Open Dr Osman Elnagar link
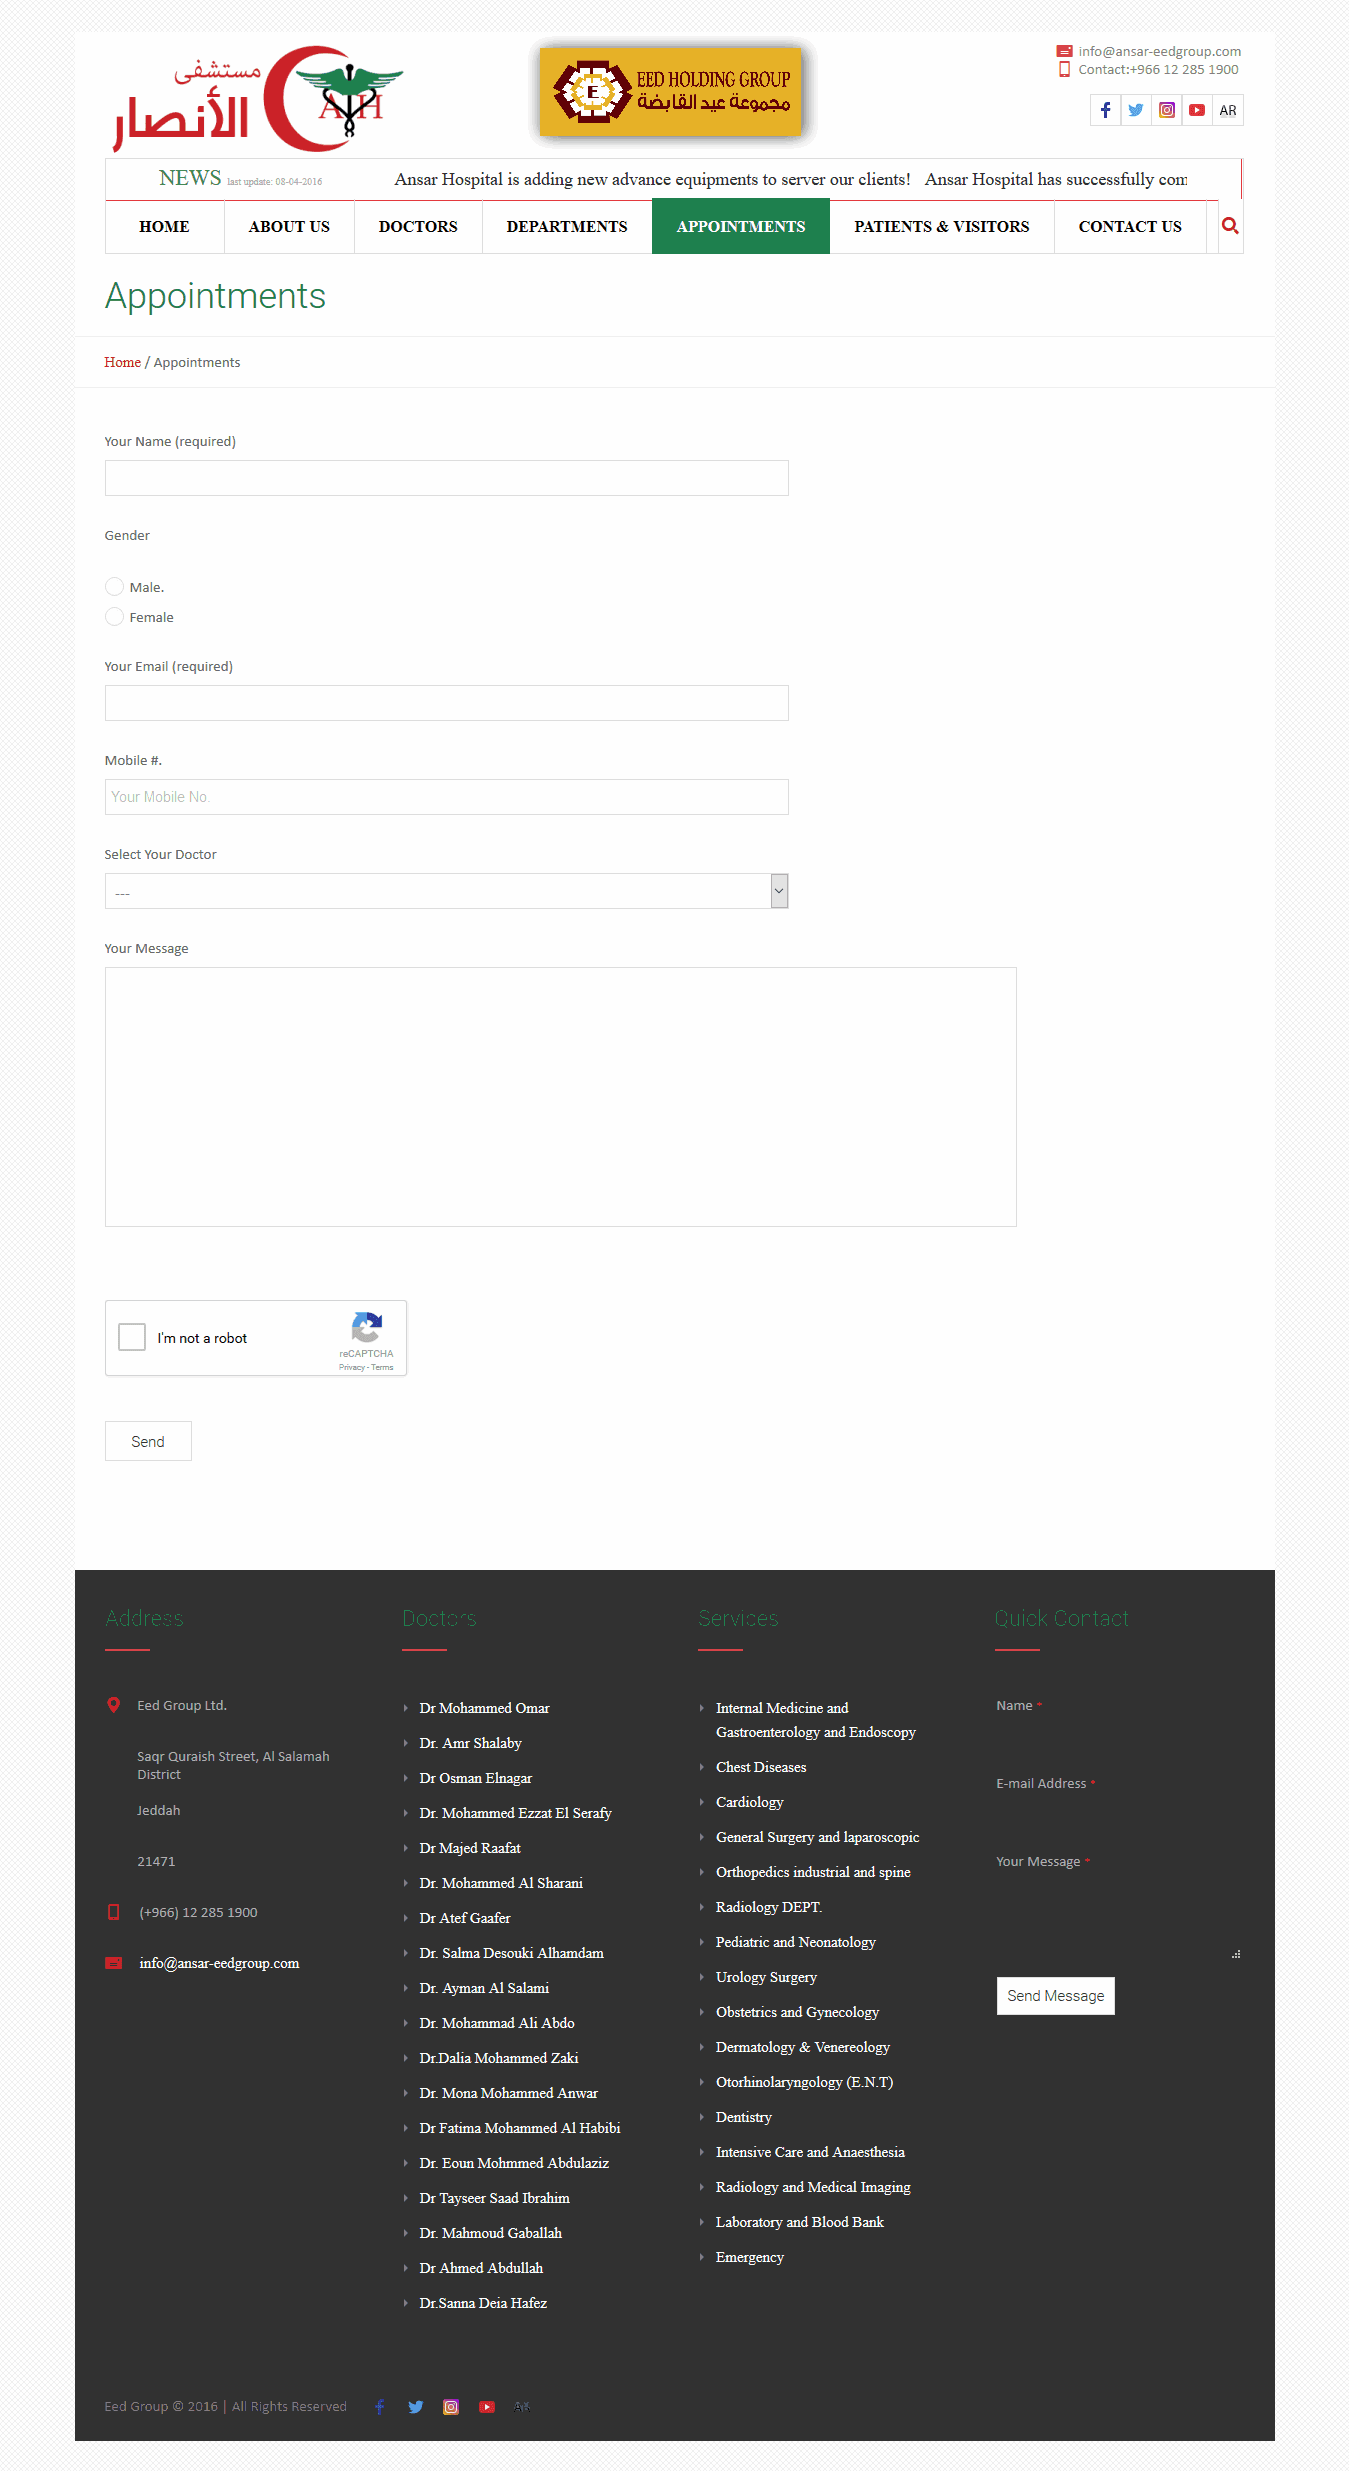 pos(475,1778)
